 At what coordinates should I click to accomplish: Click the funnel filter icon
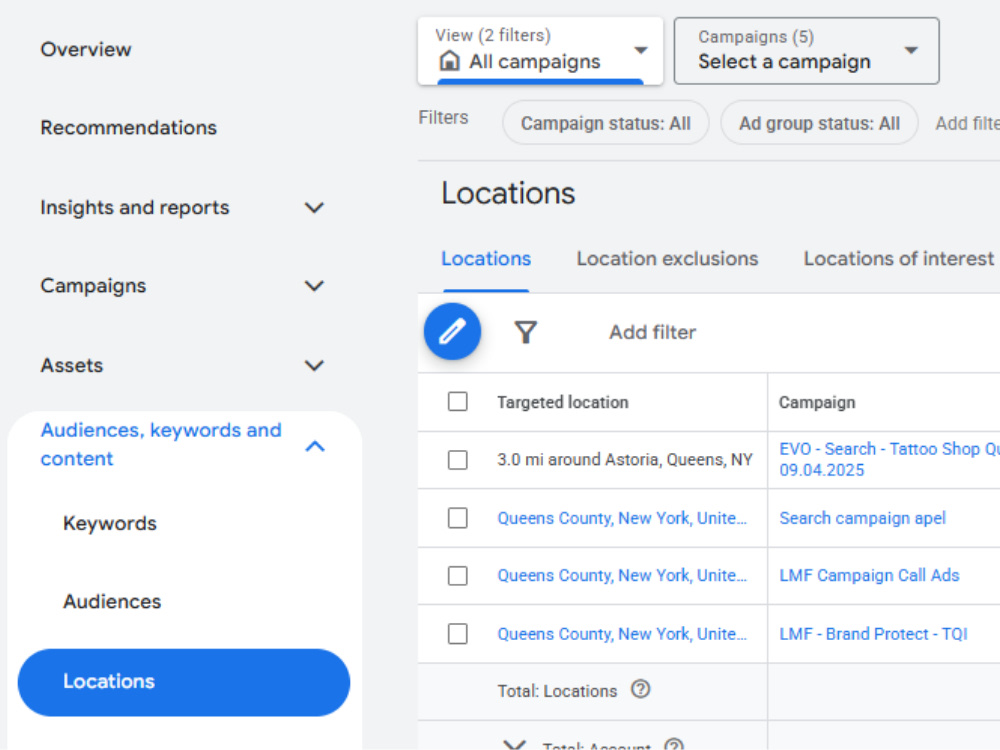(526, 332)
